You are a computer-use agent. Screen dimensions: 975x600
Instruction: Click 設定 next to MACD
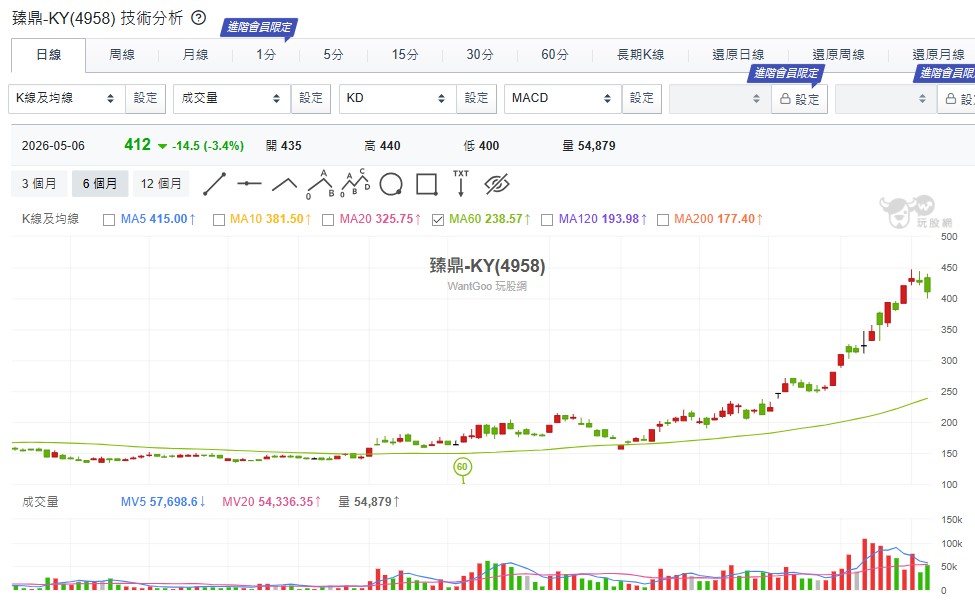[642, 99]
